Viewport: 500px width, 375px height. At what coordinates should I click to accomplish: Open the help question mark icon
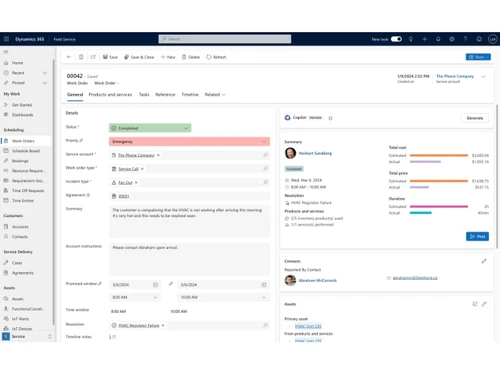pos(465,39)
